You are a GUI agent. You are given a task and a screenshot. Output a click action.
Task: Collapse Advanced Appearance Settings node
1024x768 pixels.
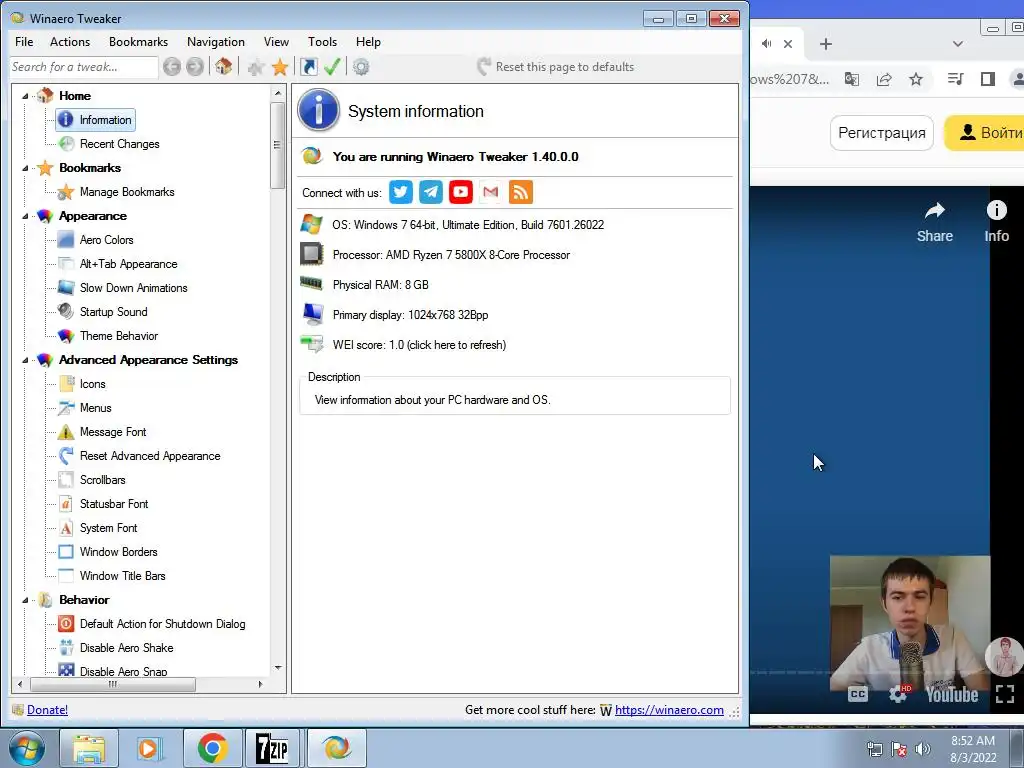tap(25, 360)
